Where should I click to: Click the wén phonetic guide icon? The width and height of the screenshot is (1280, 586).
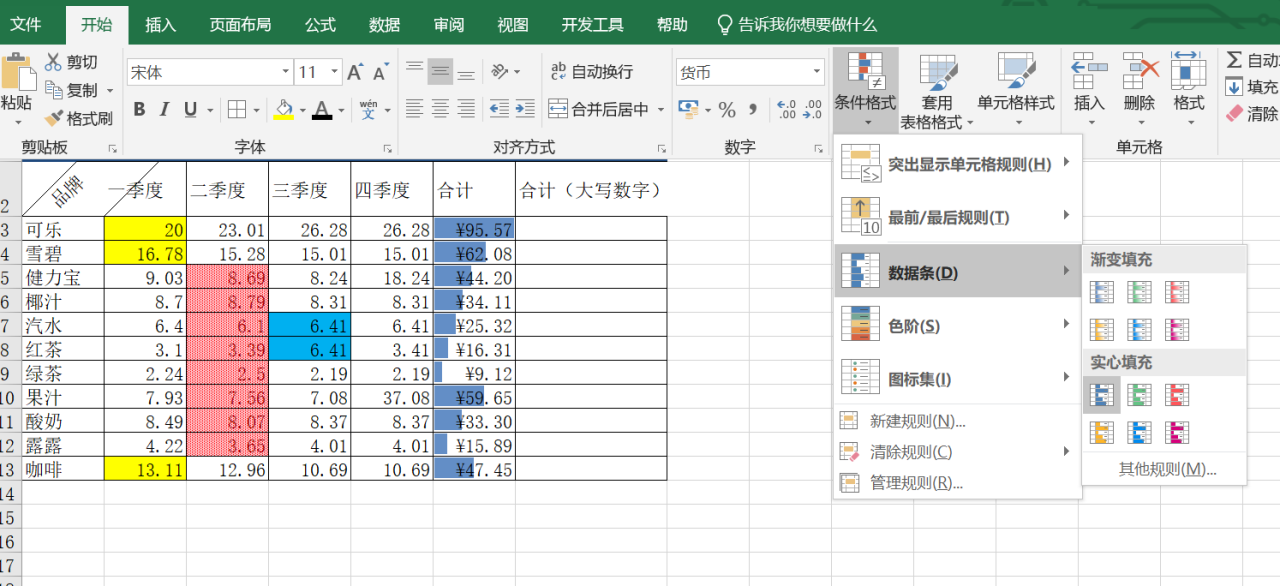(369, 109)
